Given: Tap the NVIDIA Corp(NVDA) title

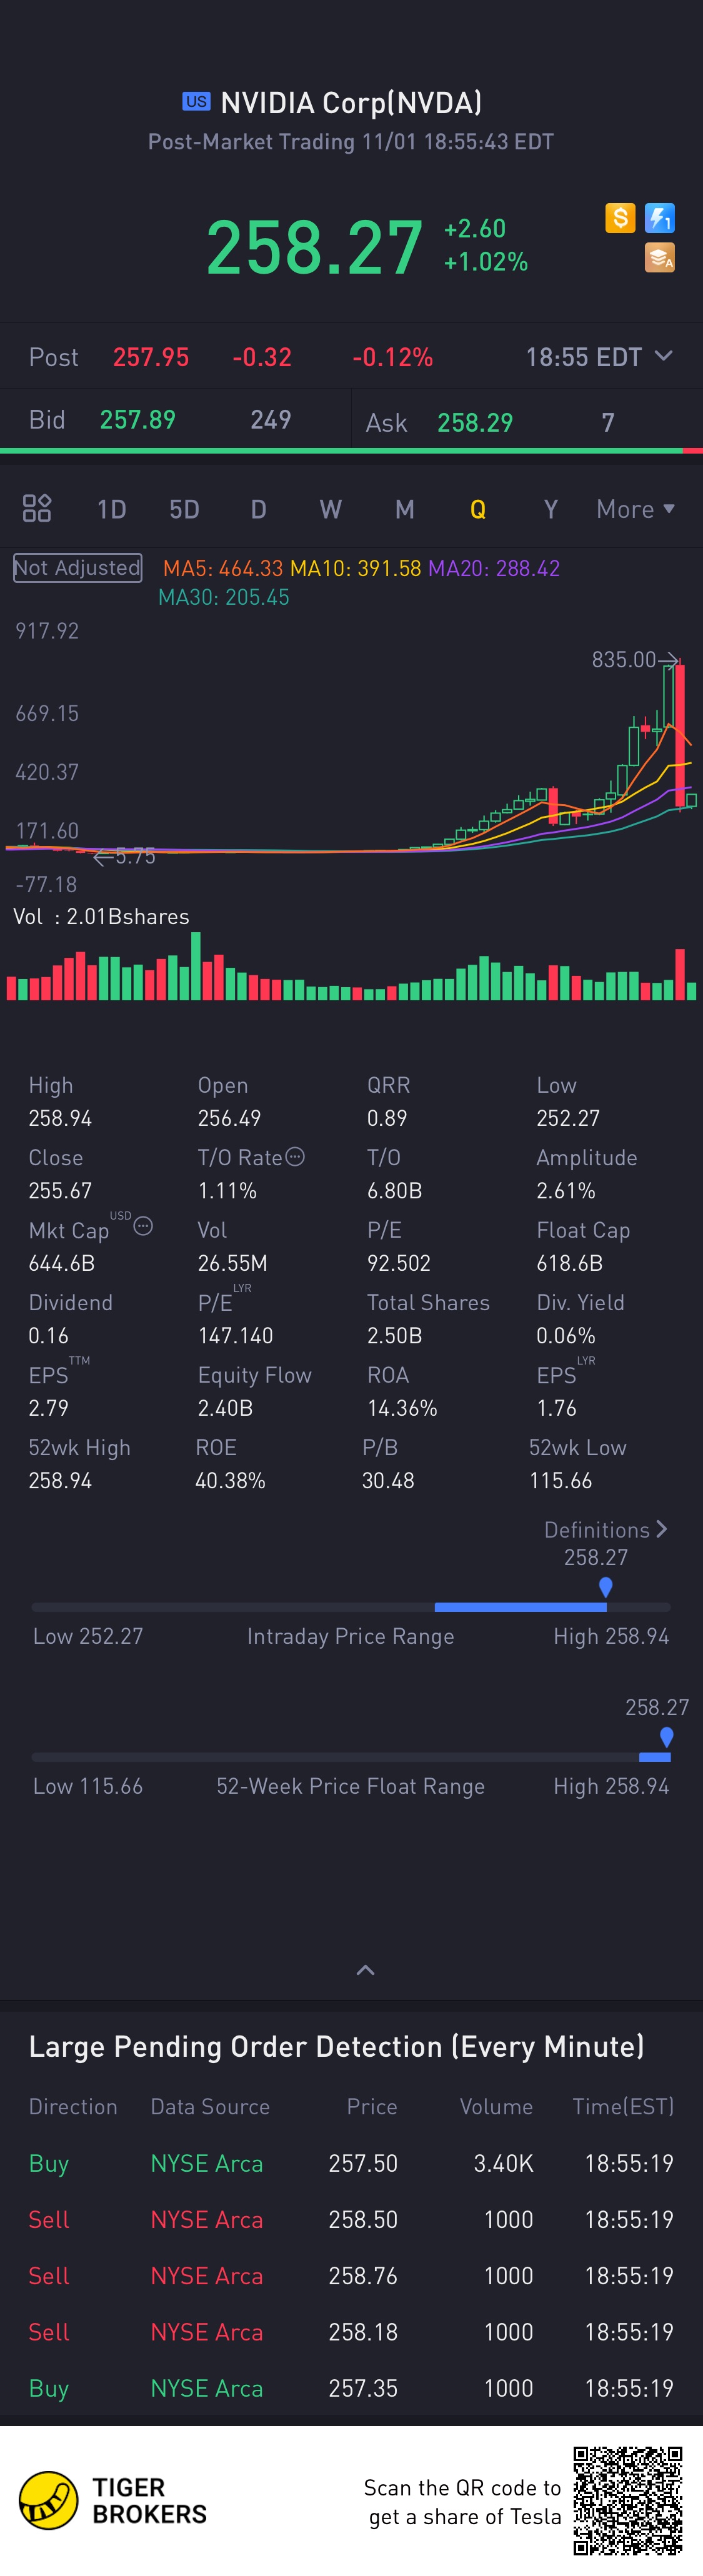Looking at the screenshot, I should click(351, 102).
